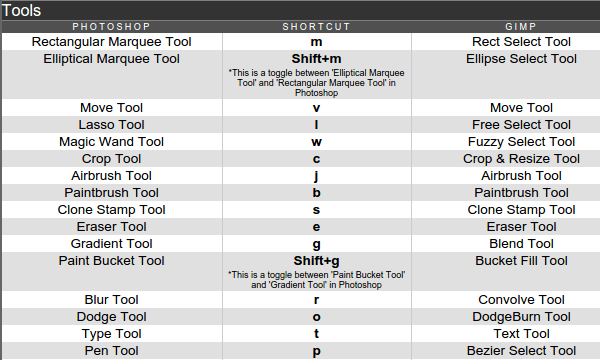The width and height of the screenshot is (600, 360).
Task: Click the Convolve Tool entry
Action: pos(521,300)
